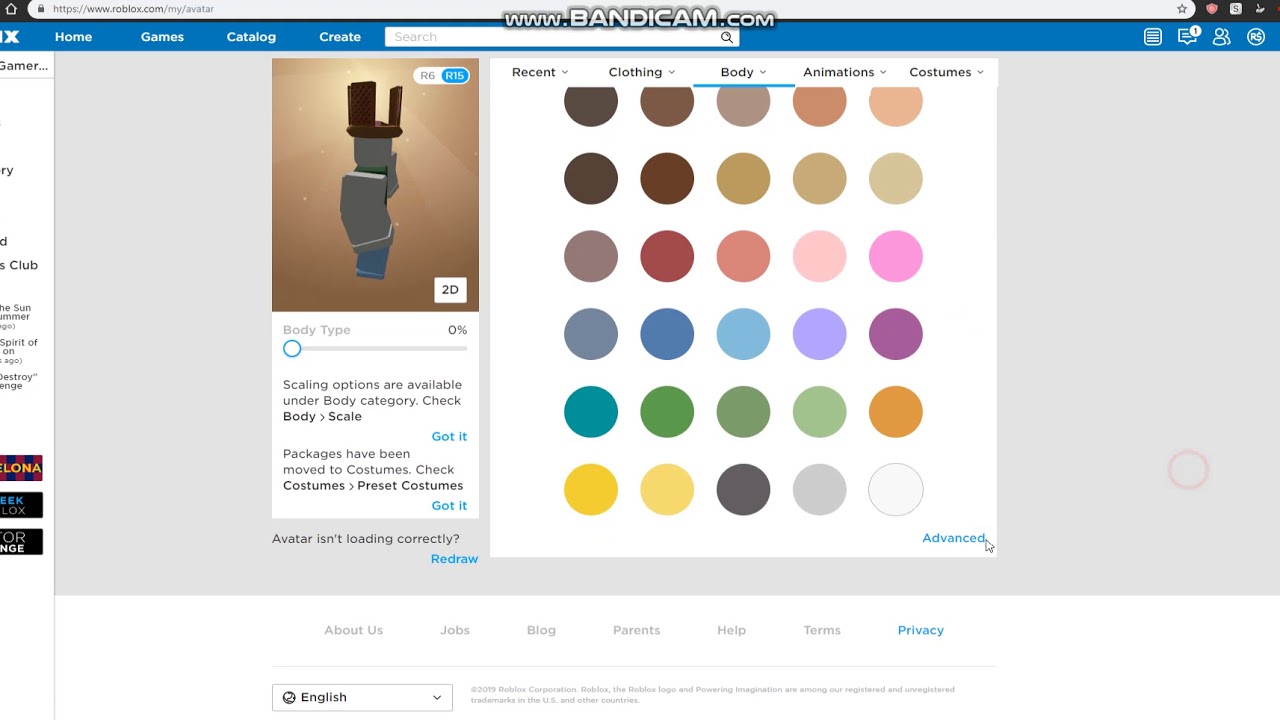Click the site padlock icon
Screen dimensions: 1280x720
(x=40, y=9)
